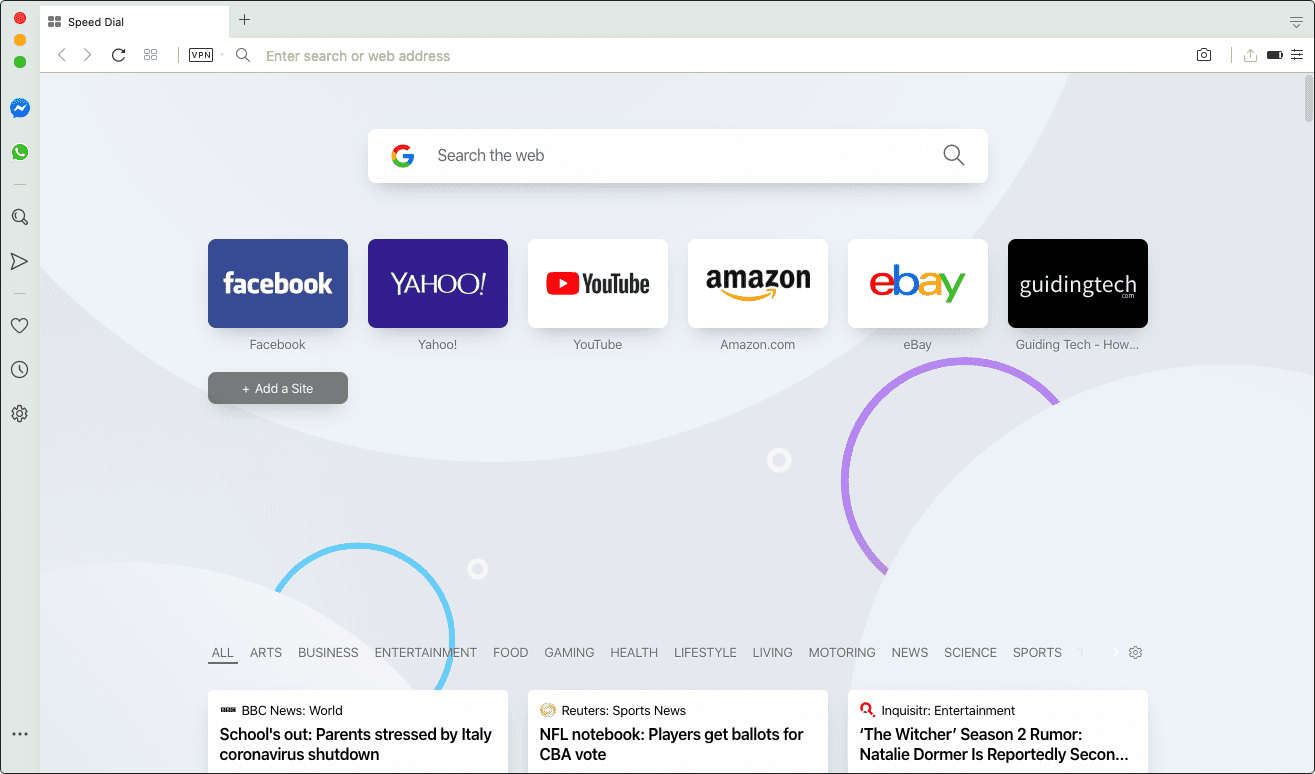The image size is (1315, 774).
Task: Reload the current page
Action: pos(118,55)
